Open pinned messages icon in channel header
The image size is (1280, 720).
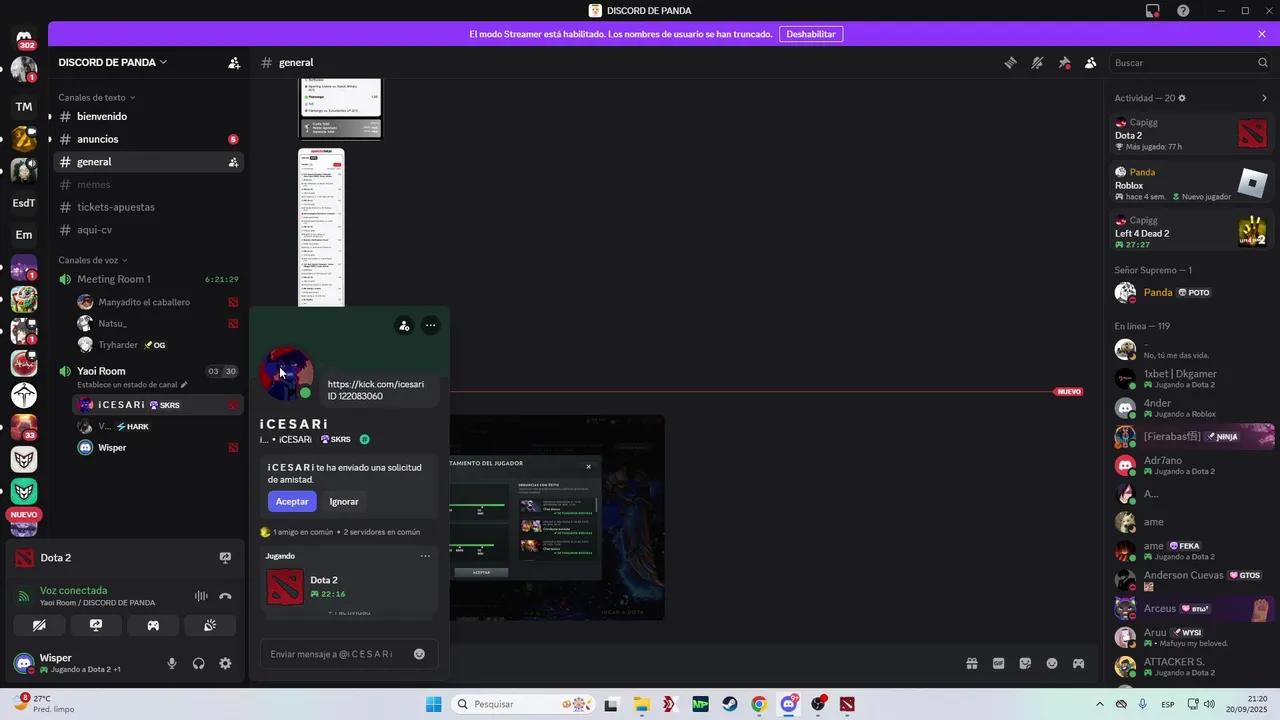1064,62
